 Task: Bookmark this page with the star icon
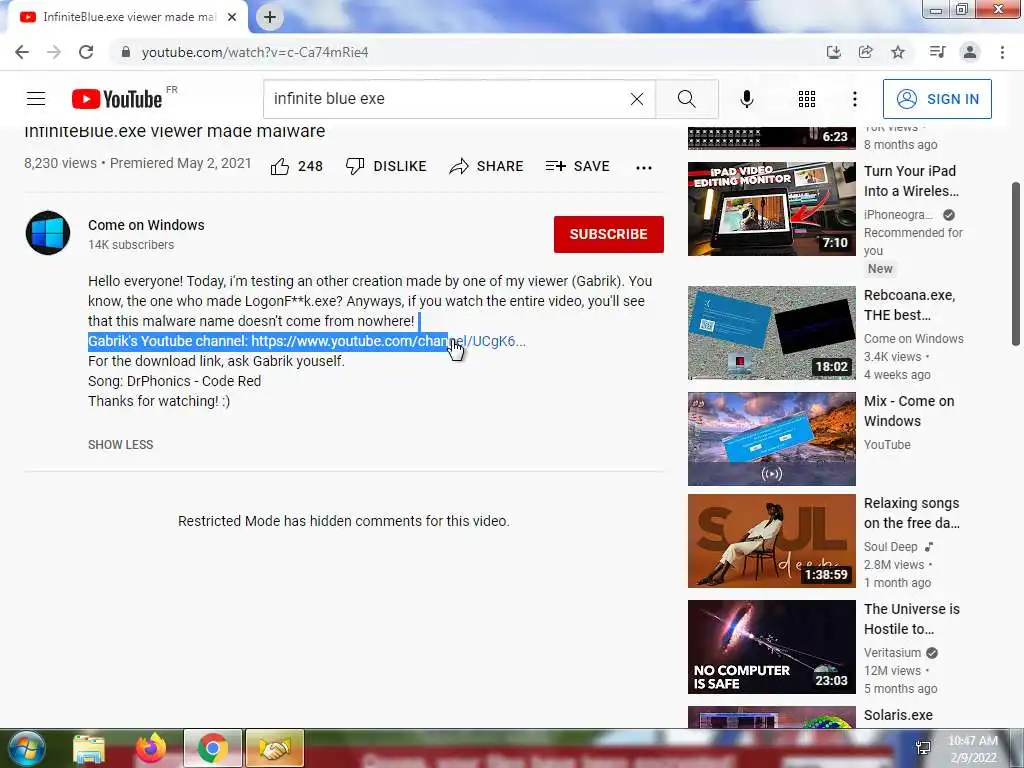pos(898,52)
